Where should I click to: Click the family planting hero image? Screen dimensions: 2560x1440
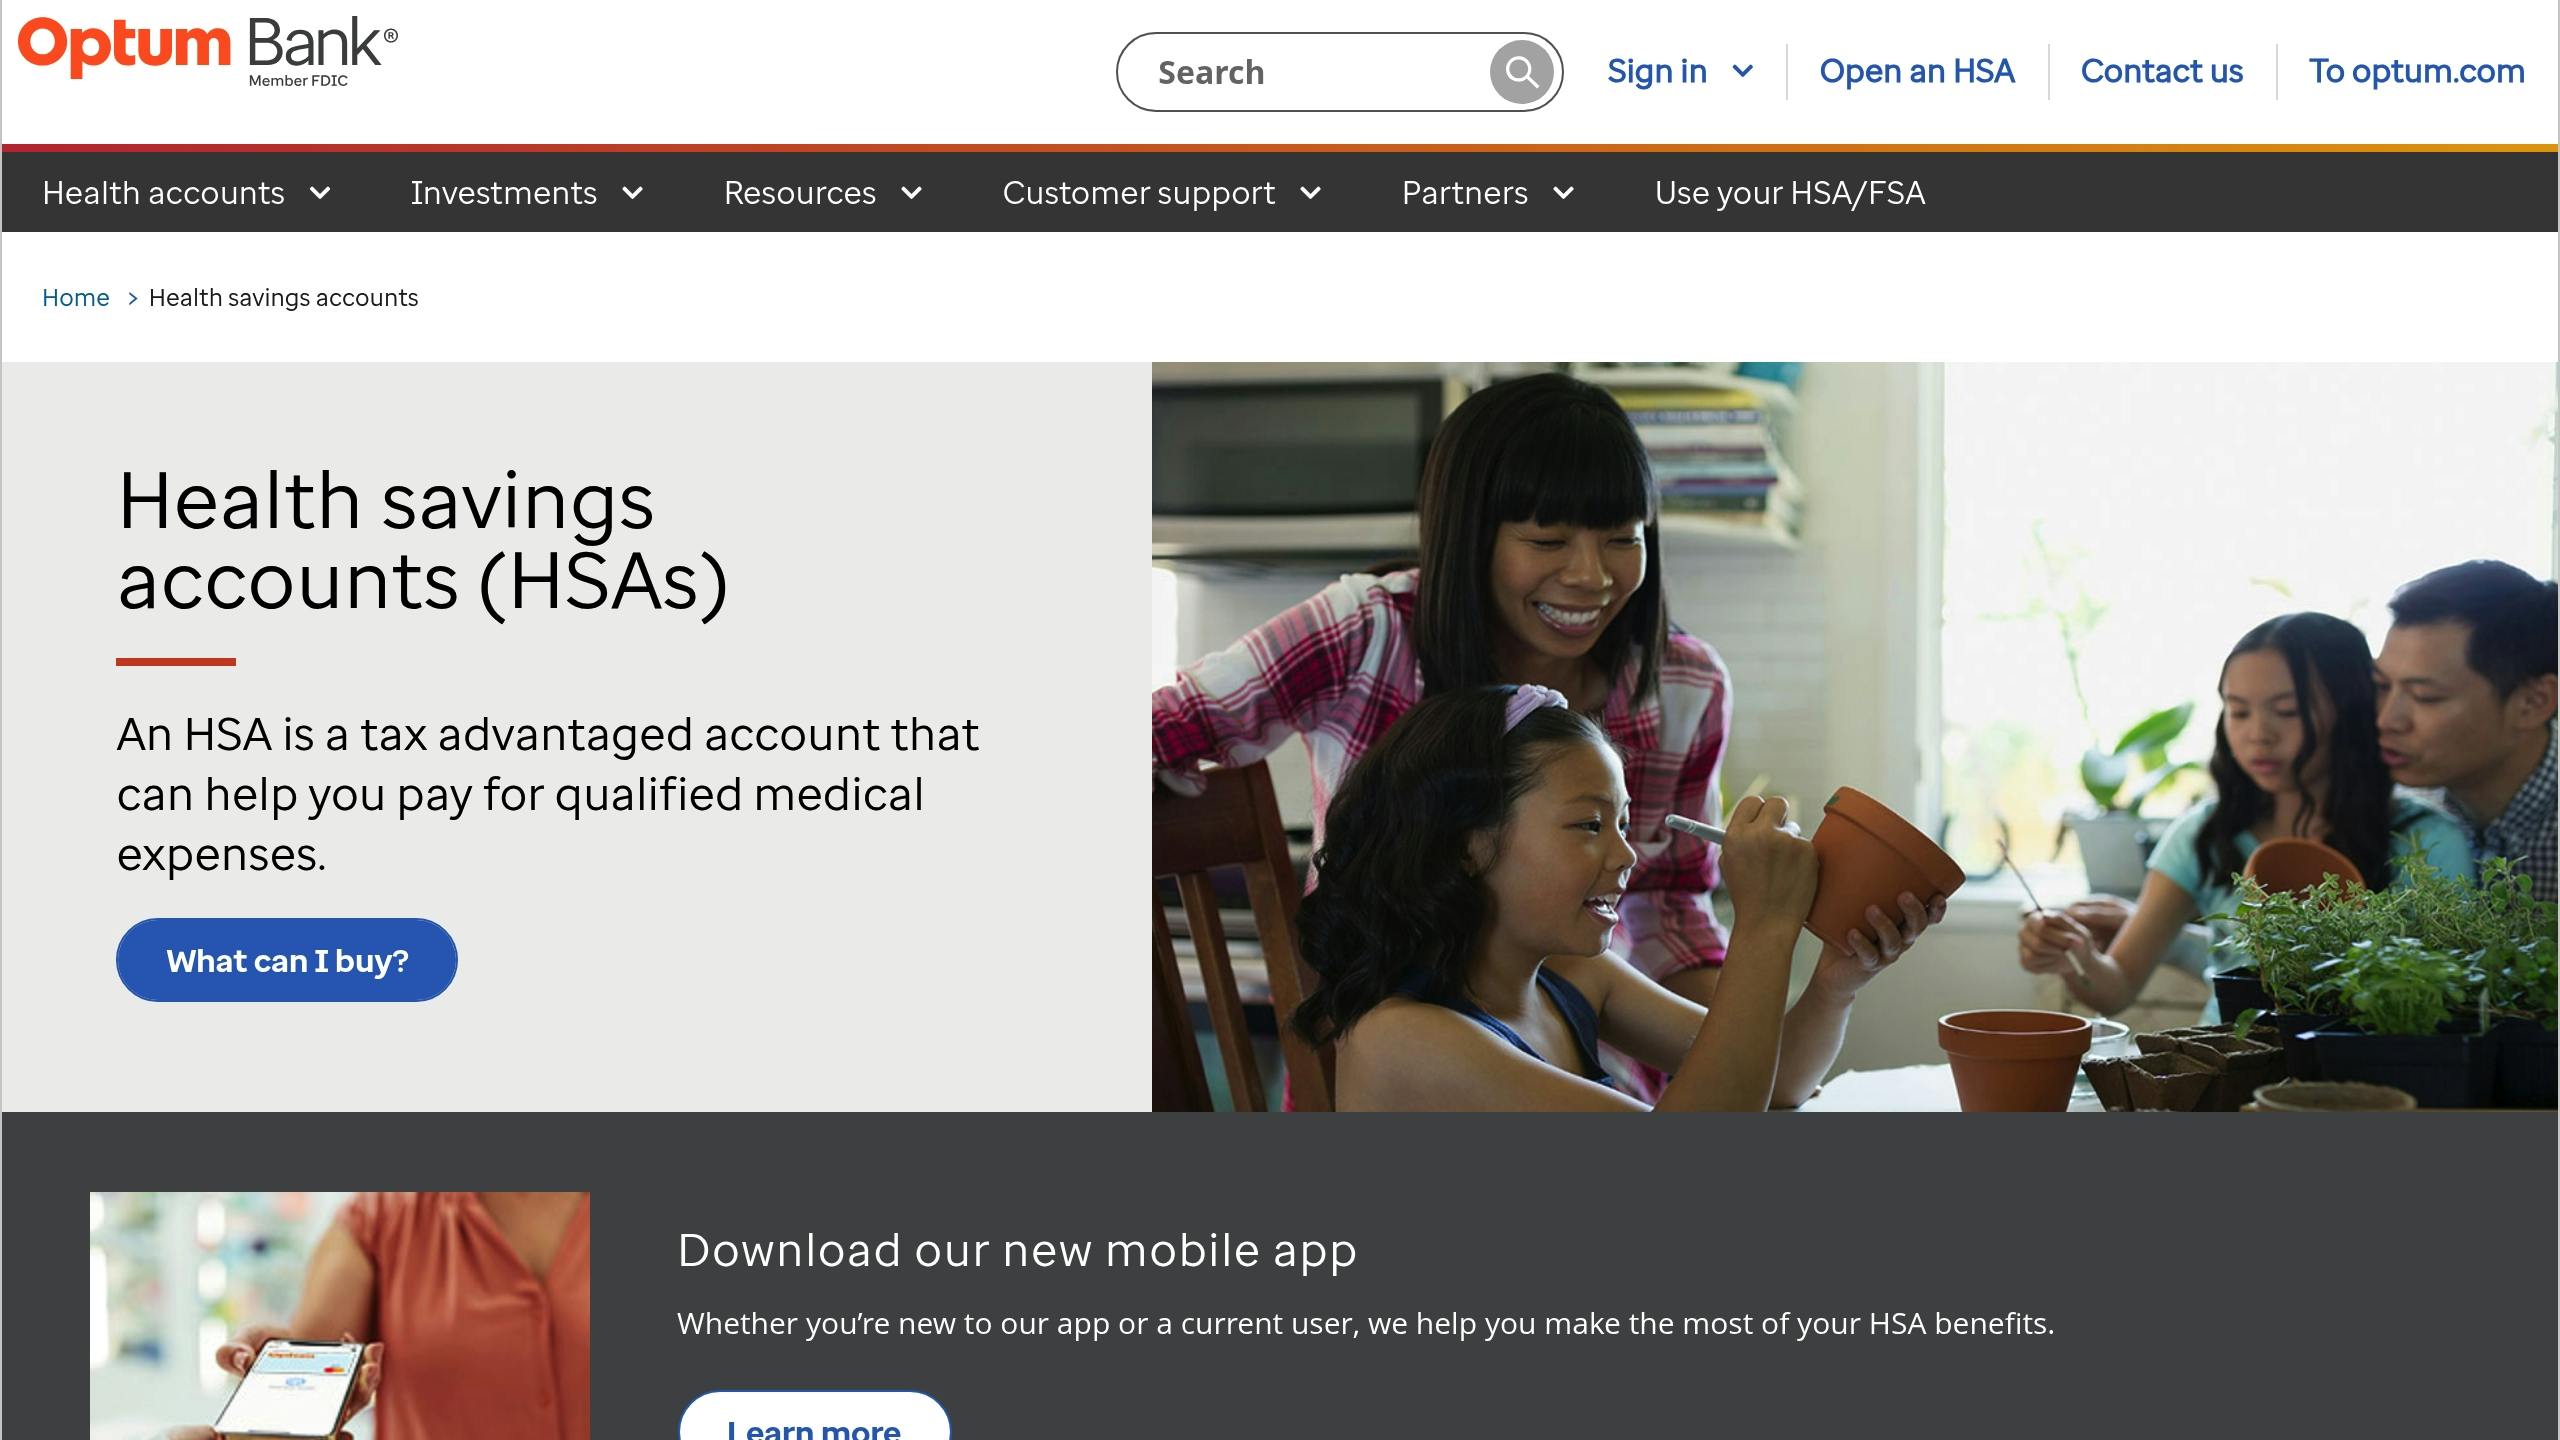(x=1854, y=736)
